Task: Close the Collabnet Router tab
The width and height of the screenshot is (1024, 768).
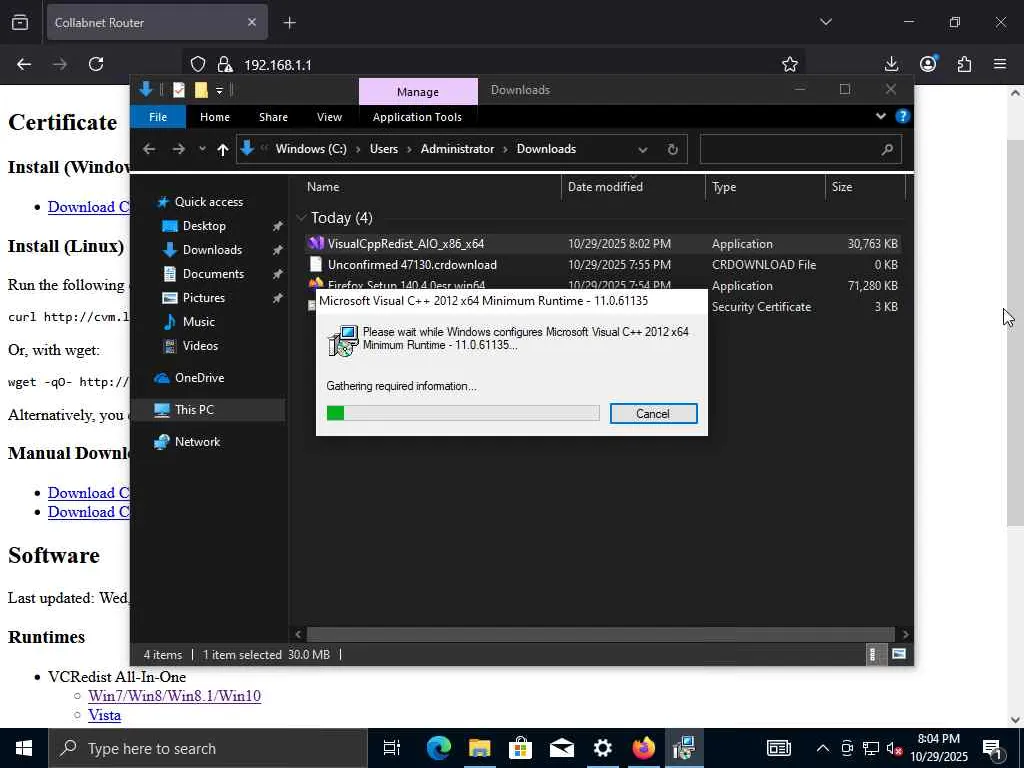Action: pos(252,22)
